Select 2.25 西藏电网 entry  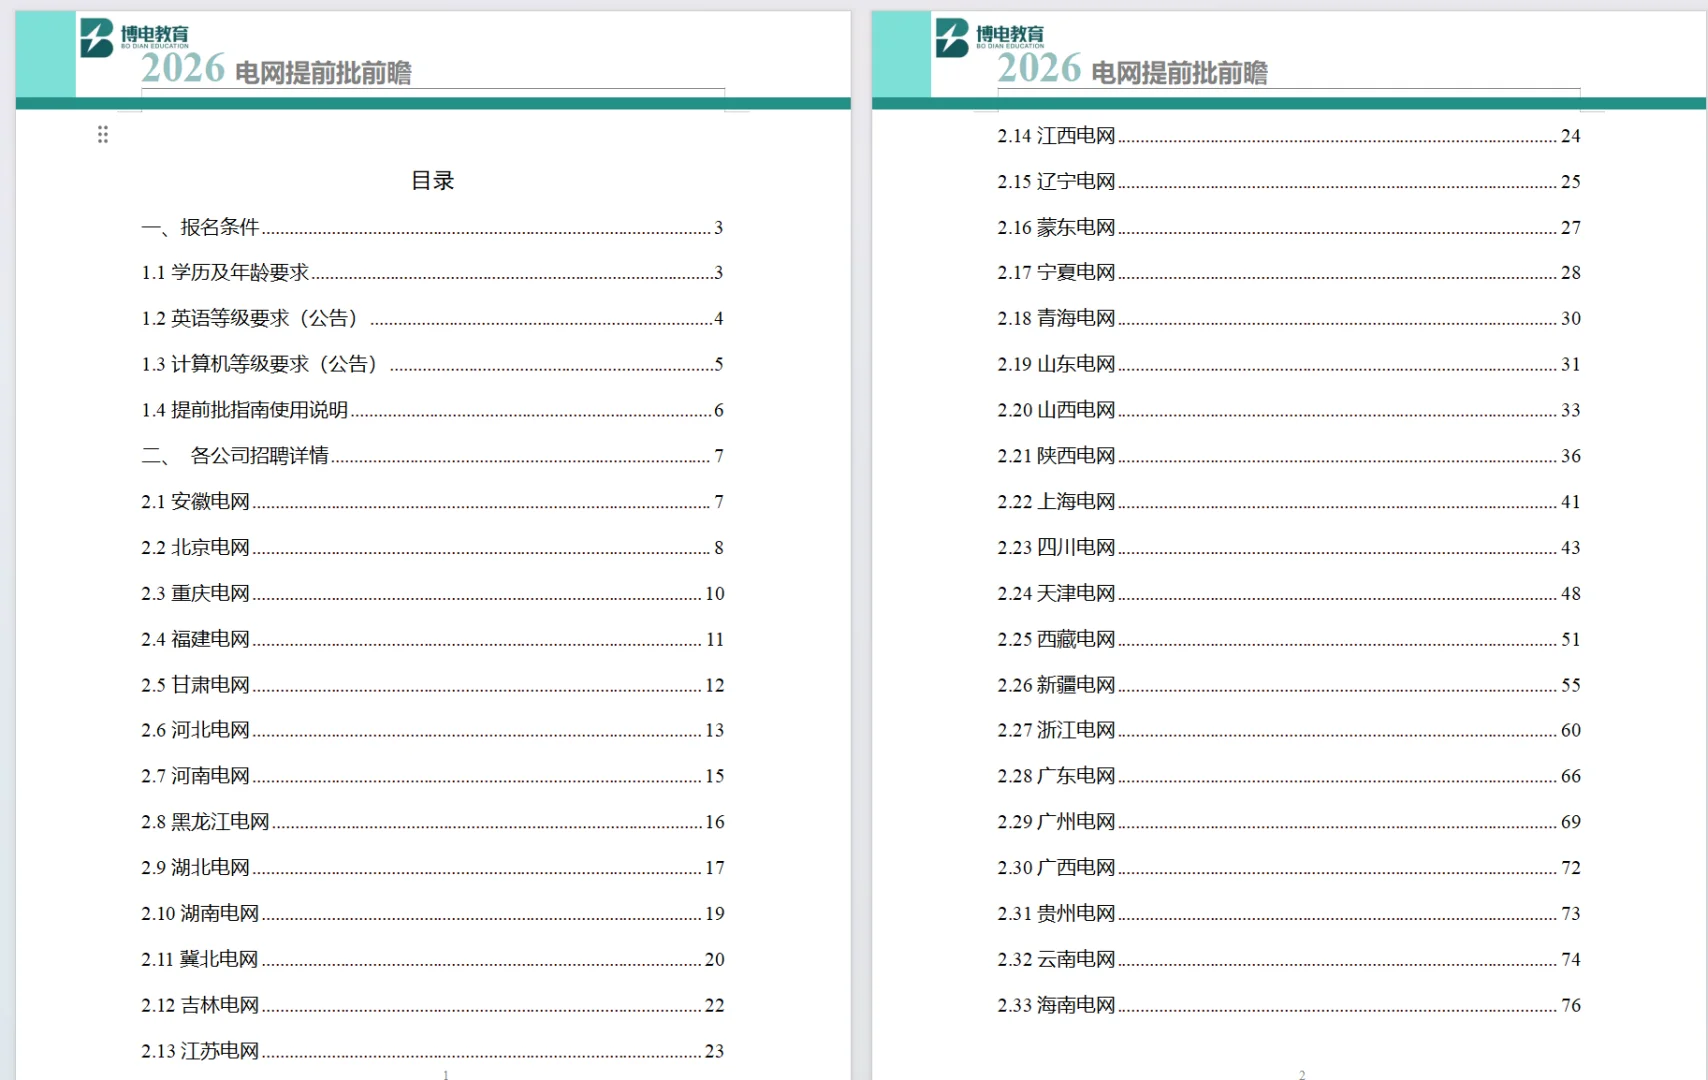(x=1289, y=639)
